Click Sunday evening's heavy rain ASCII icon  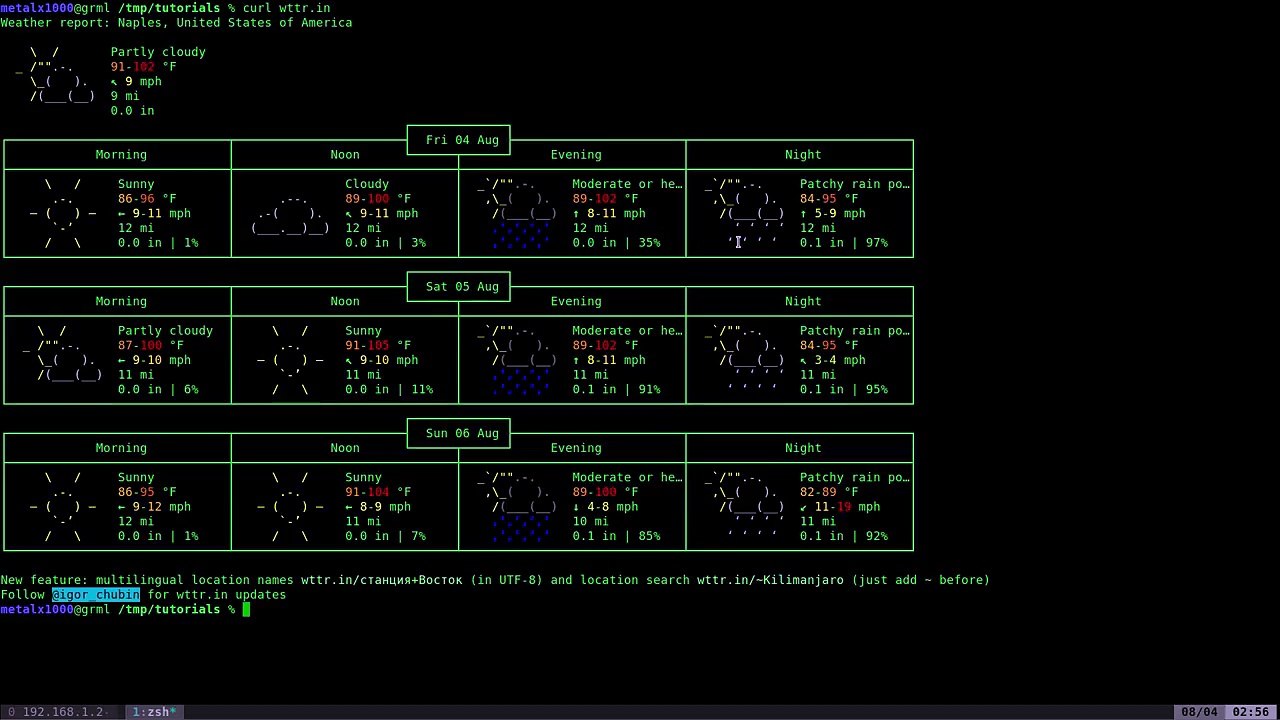point(517,507)
